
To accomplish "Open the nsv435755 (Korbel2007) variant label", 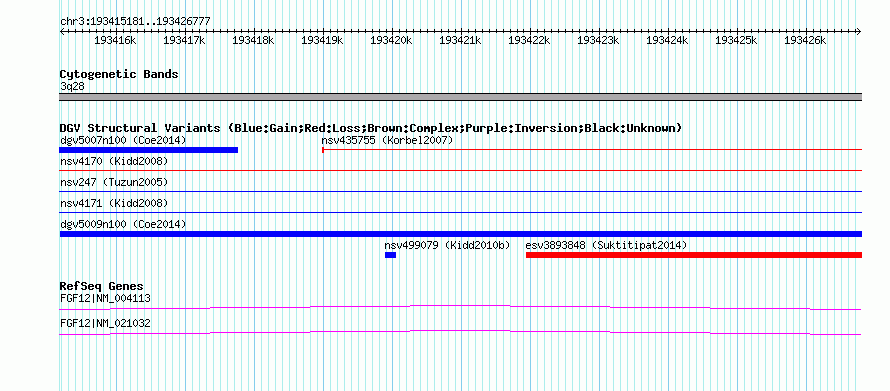I will (x=387, y=140).
